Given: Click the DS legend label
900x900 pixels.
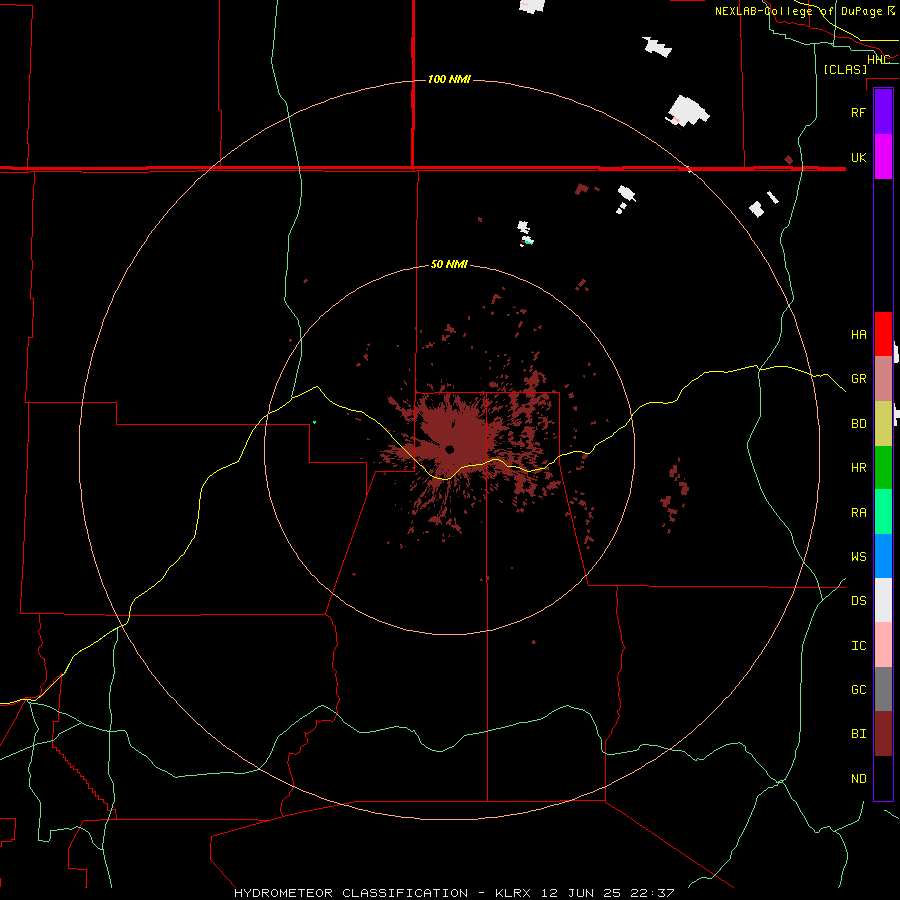Looking at the screenshot, I should (x=858, y=601).
